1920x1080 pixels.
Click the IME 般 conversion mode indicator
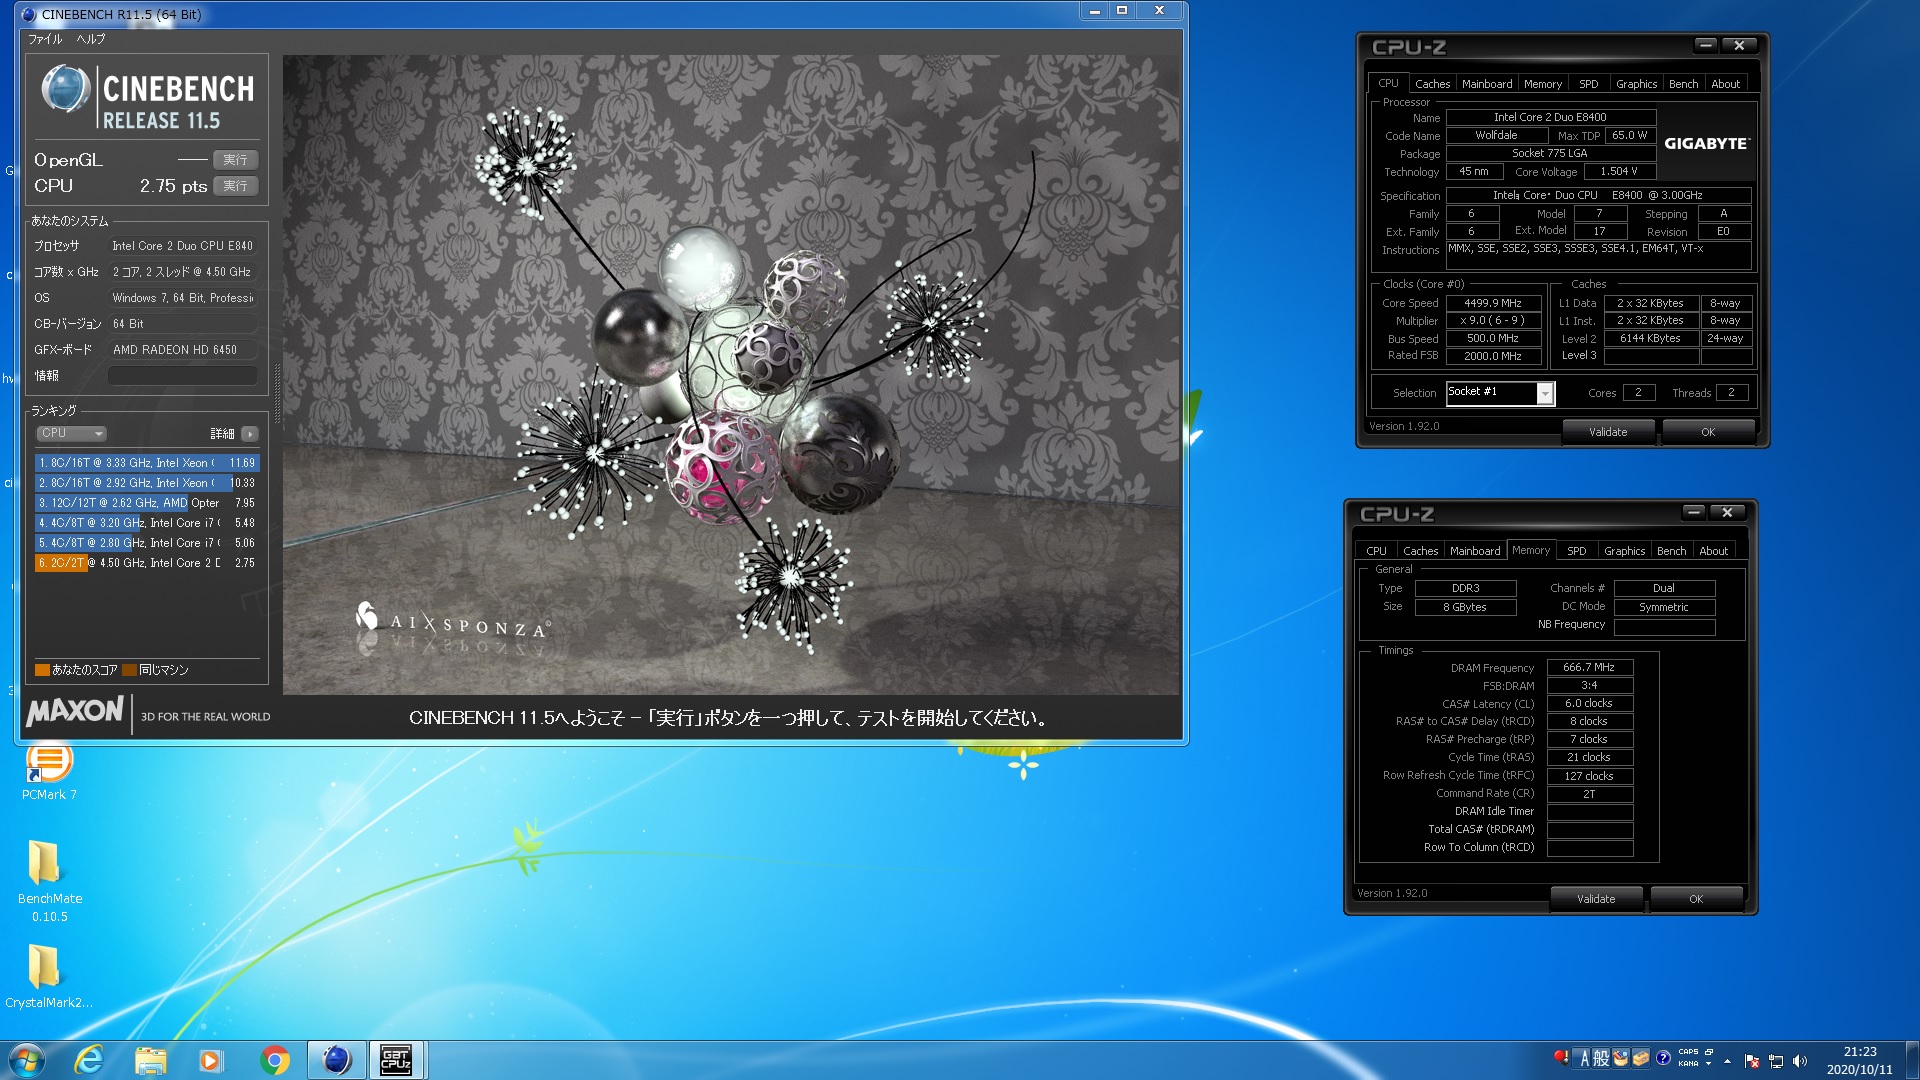pyautogui.click(x=1601, y=1059)
